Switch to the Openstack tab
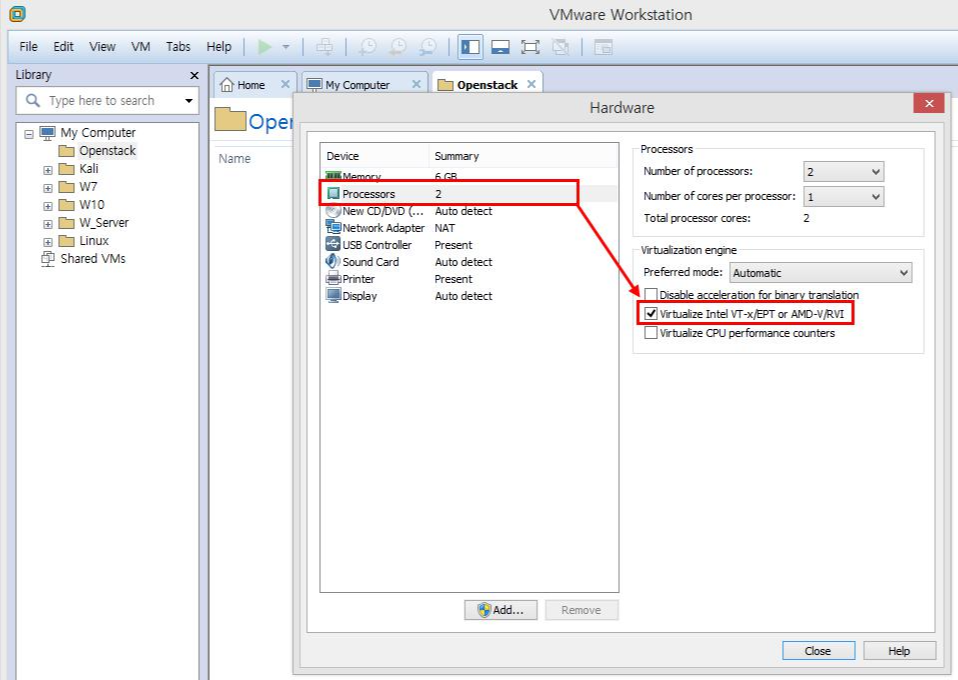958x680 pixels. coord(487,85)
